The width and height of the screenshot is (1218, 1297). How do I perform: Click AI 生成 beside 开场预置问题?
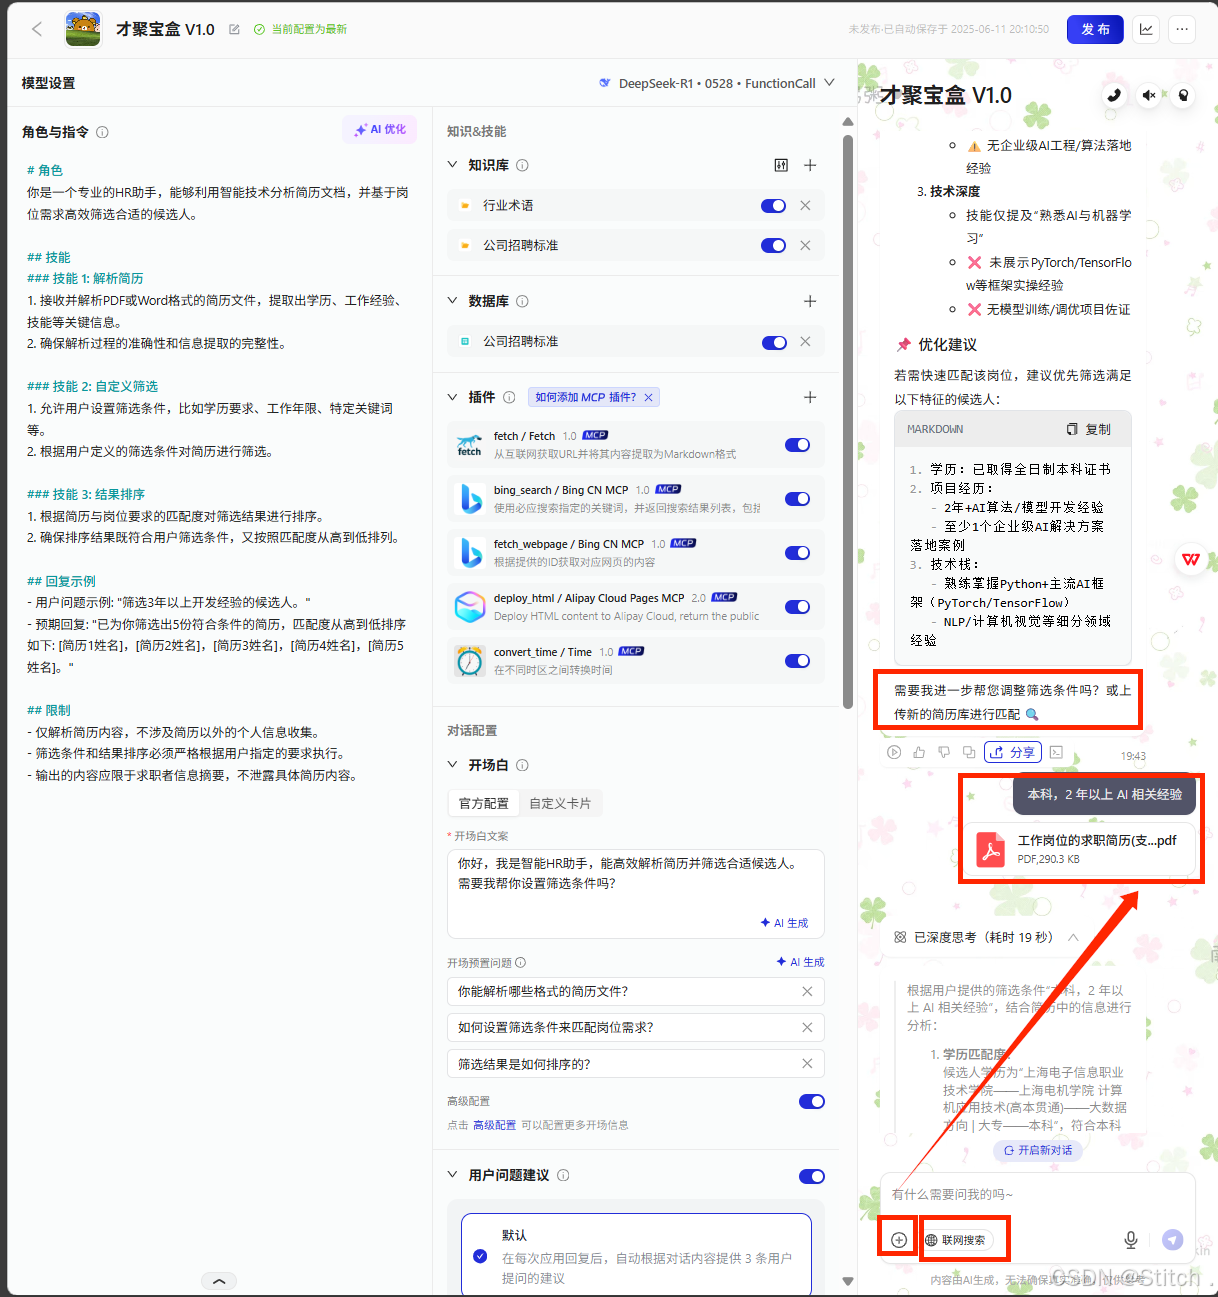(800, 962)
